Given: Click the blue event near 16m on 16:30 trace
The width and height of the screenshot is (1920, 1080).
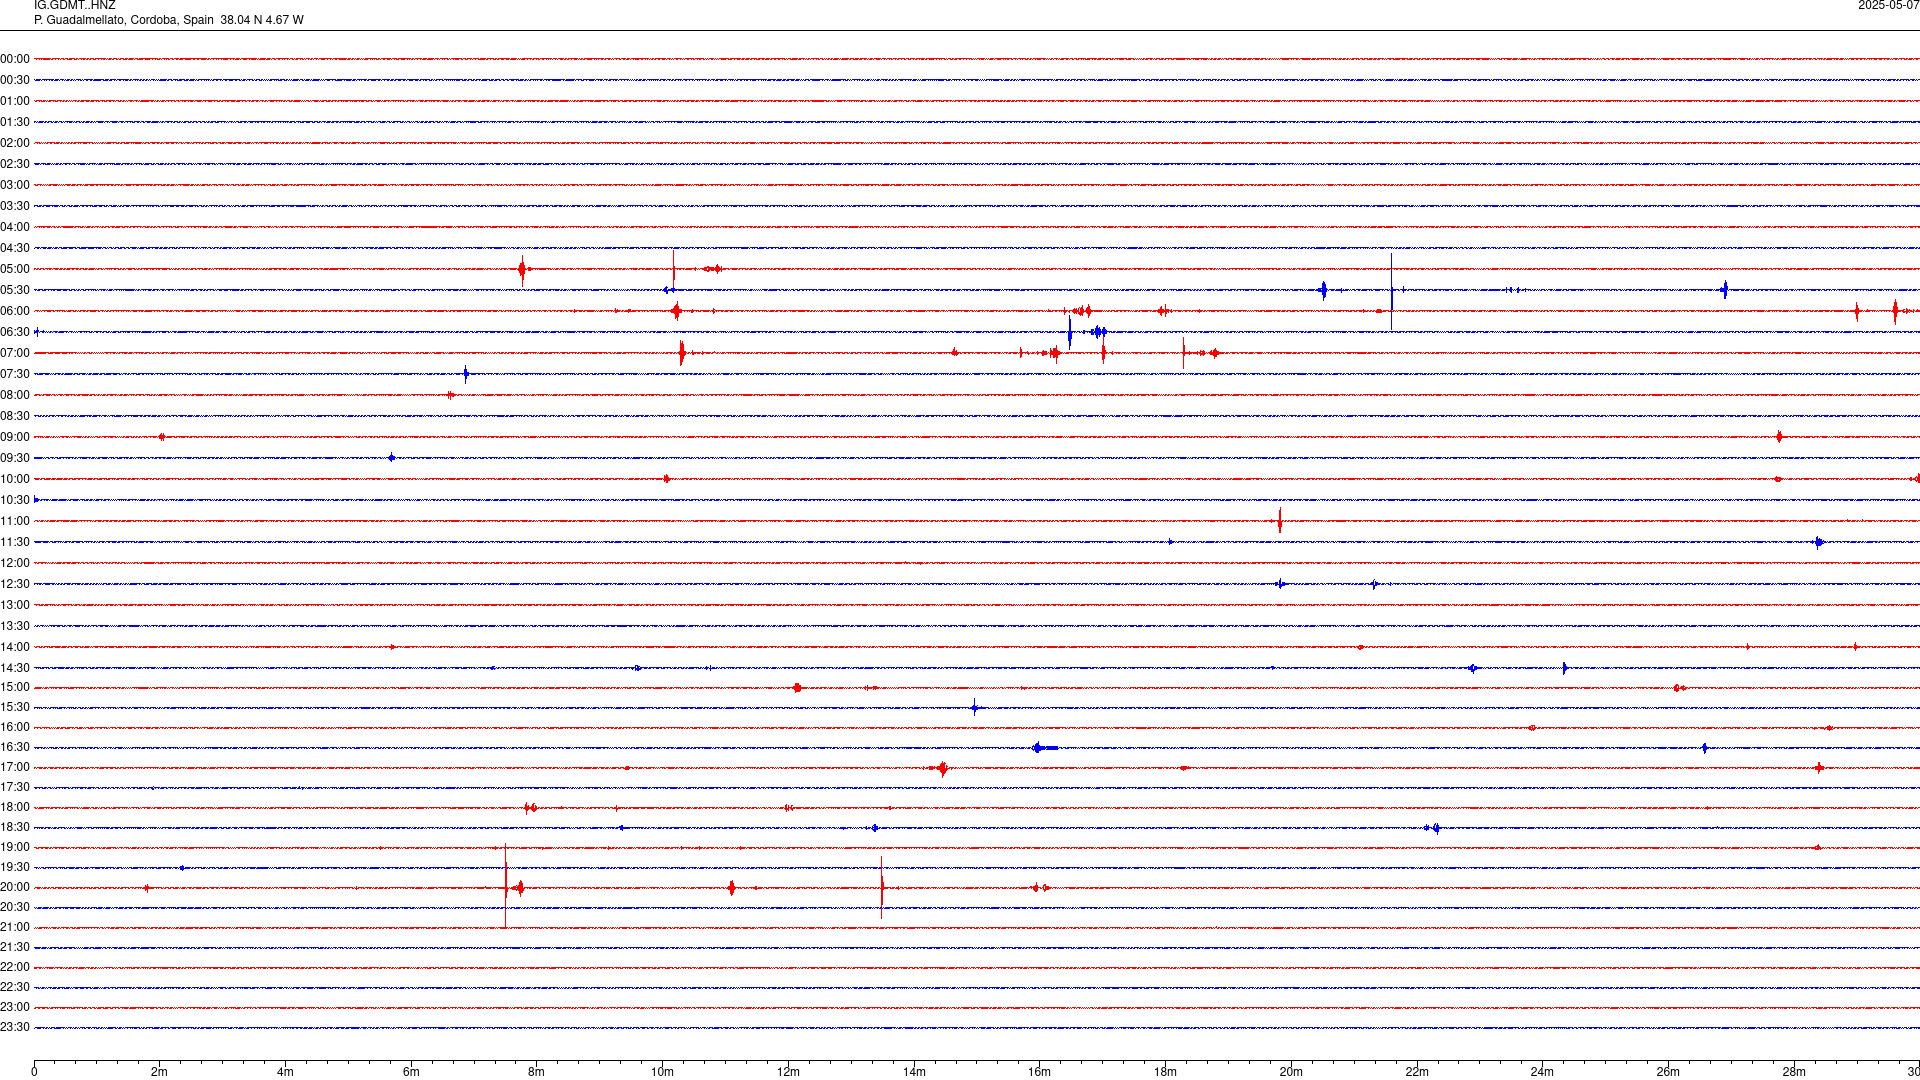Looking at the screenshot, I should point(1044,747).
